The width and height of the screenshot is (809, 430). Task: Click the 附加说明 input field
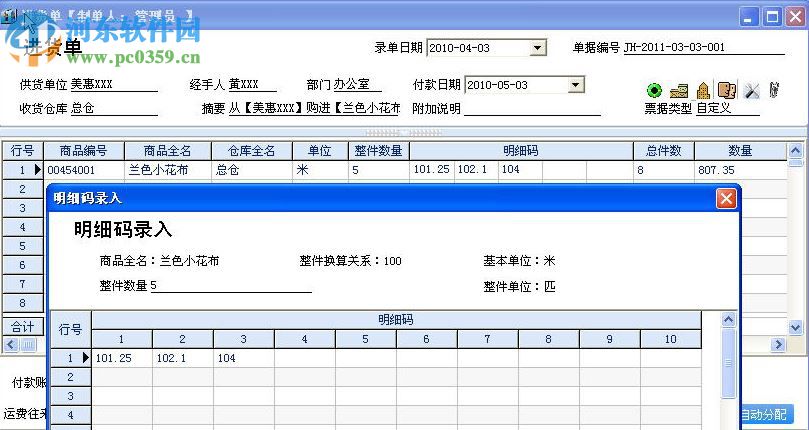tap(532, 109)
